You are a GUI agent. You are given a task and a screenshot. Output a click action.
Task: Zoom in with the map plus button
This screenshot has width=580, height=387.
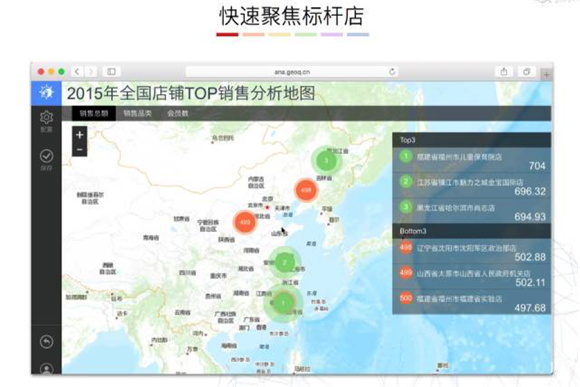click(80, 135)
